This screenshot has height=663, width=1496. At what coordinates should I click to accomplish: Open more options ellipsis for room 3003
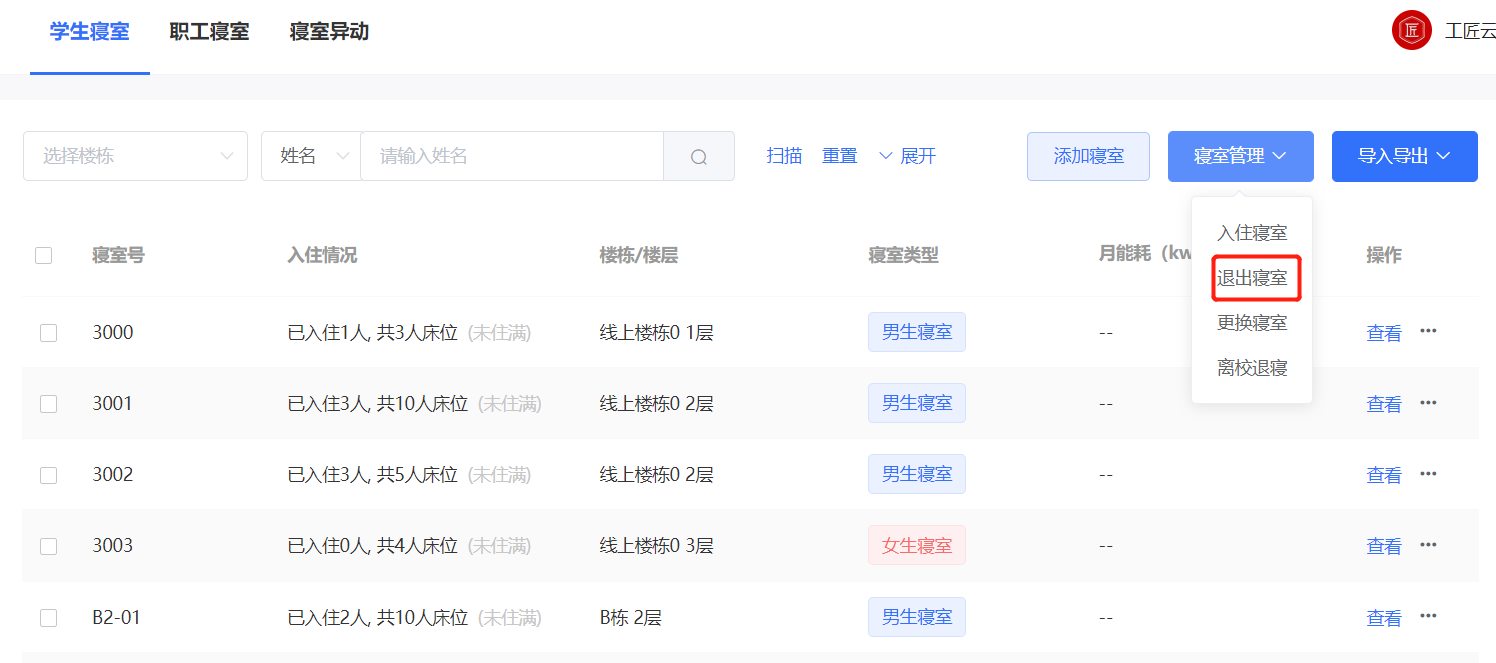tap(1428, 545)
